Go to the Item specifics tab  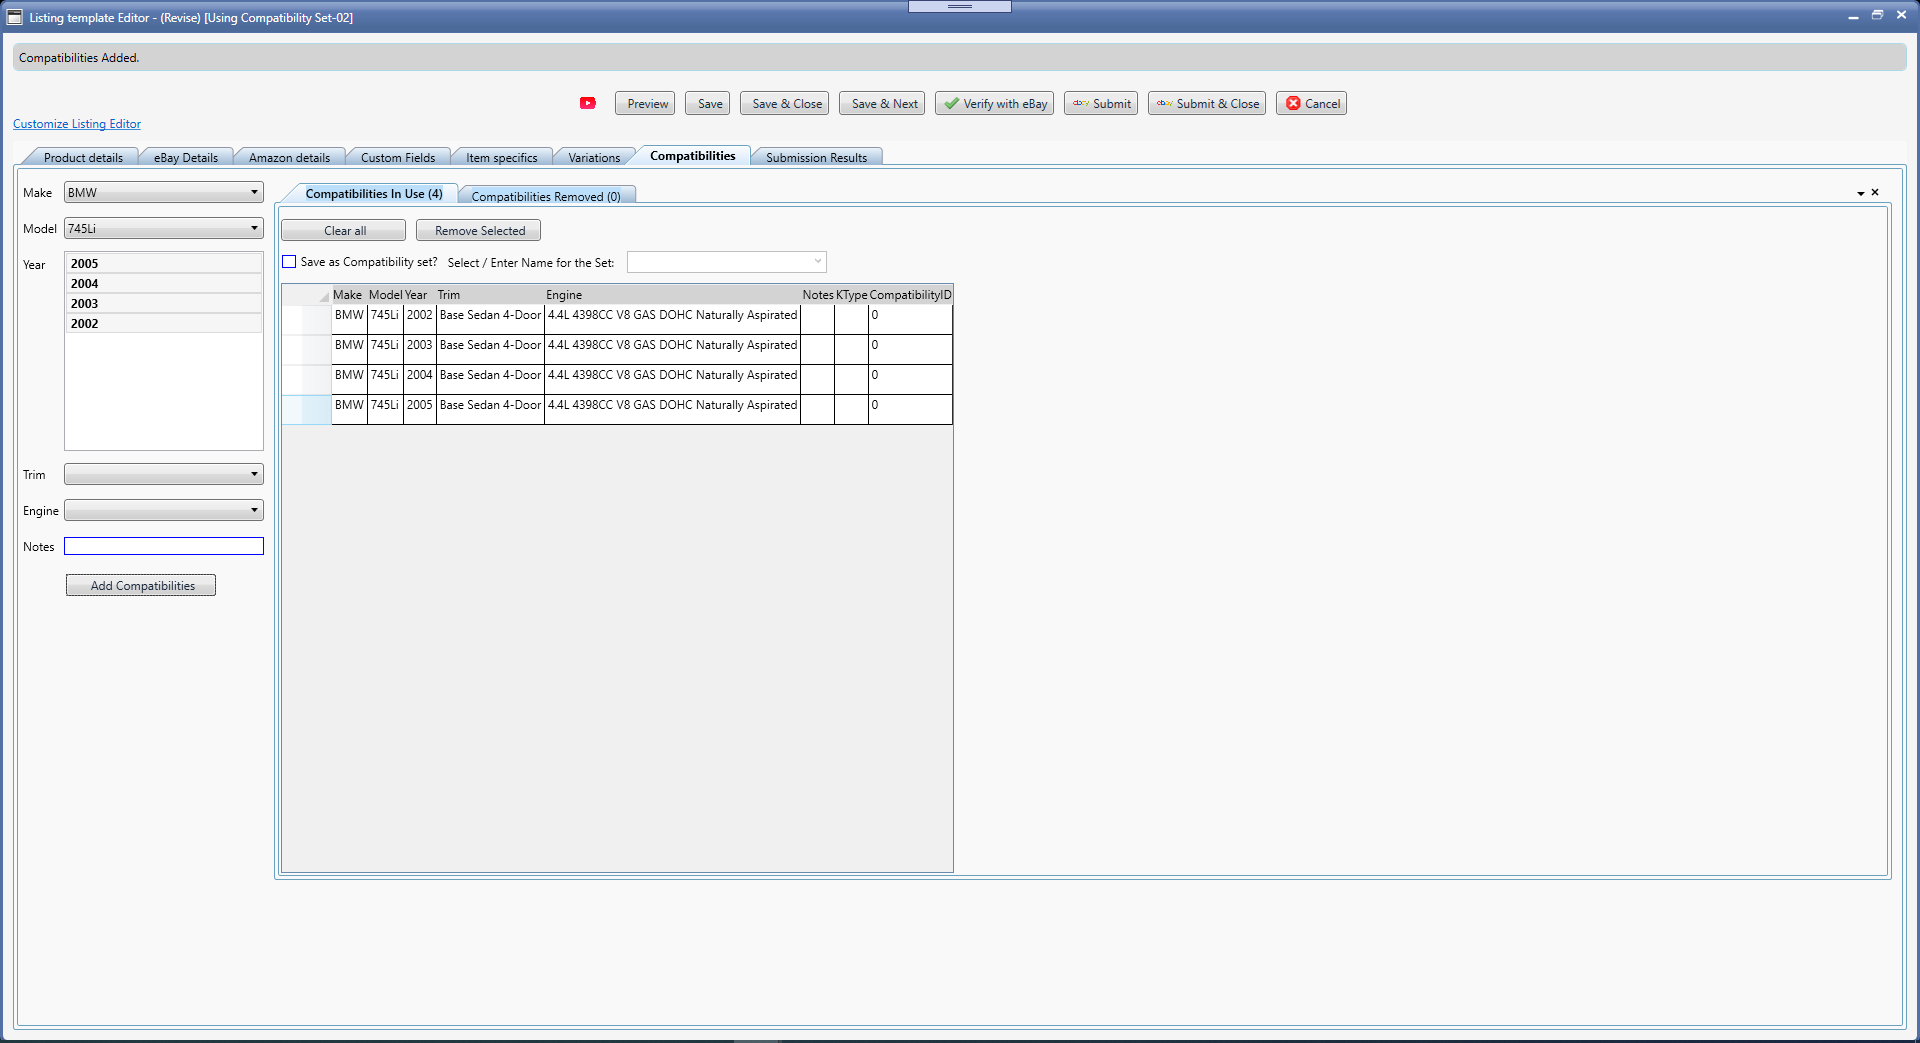click(502, 157)
